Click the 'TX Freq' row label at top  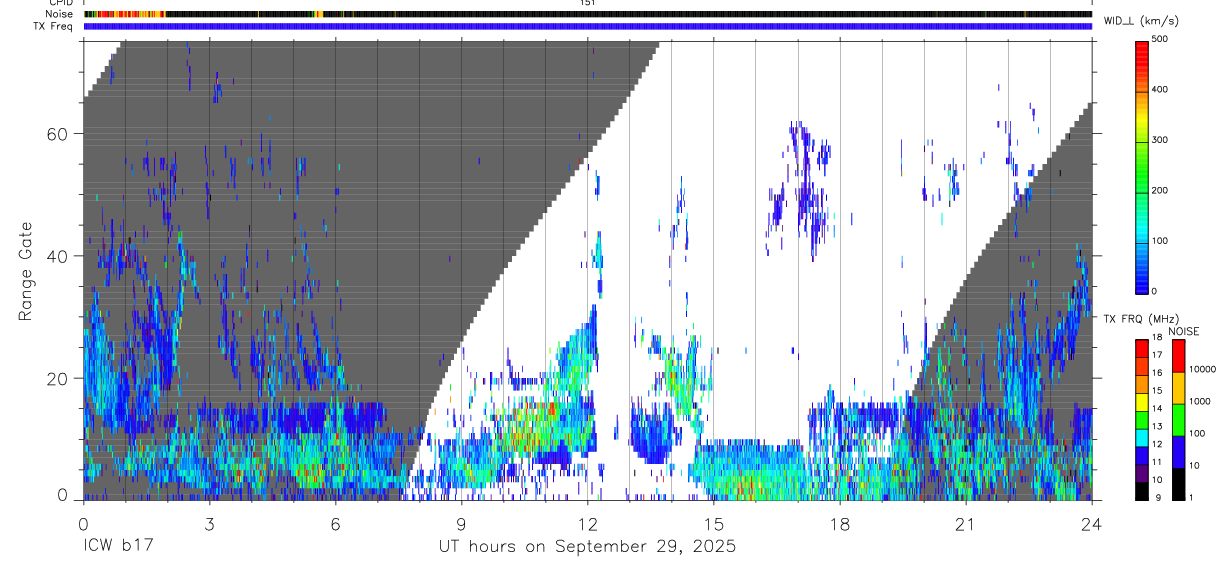point(54,26)
